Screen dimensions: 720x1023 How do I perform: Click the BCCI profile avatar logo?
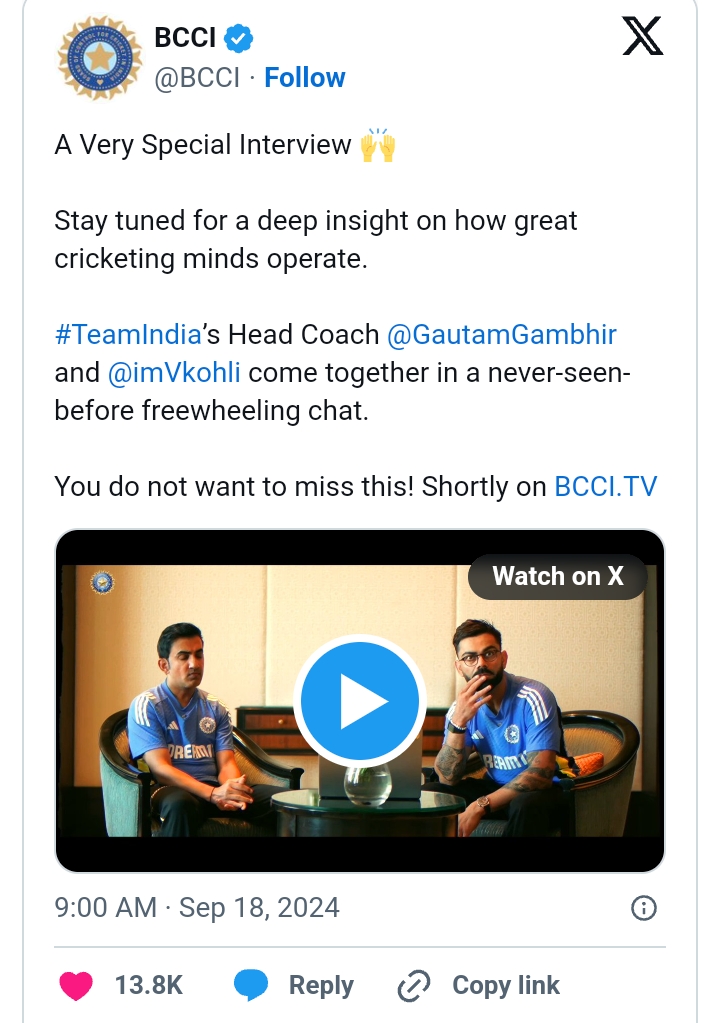coord(99,58)
